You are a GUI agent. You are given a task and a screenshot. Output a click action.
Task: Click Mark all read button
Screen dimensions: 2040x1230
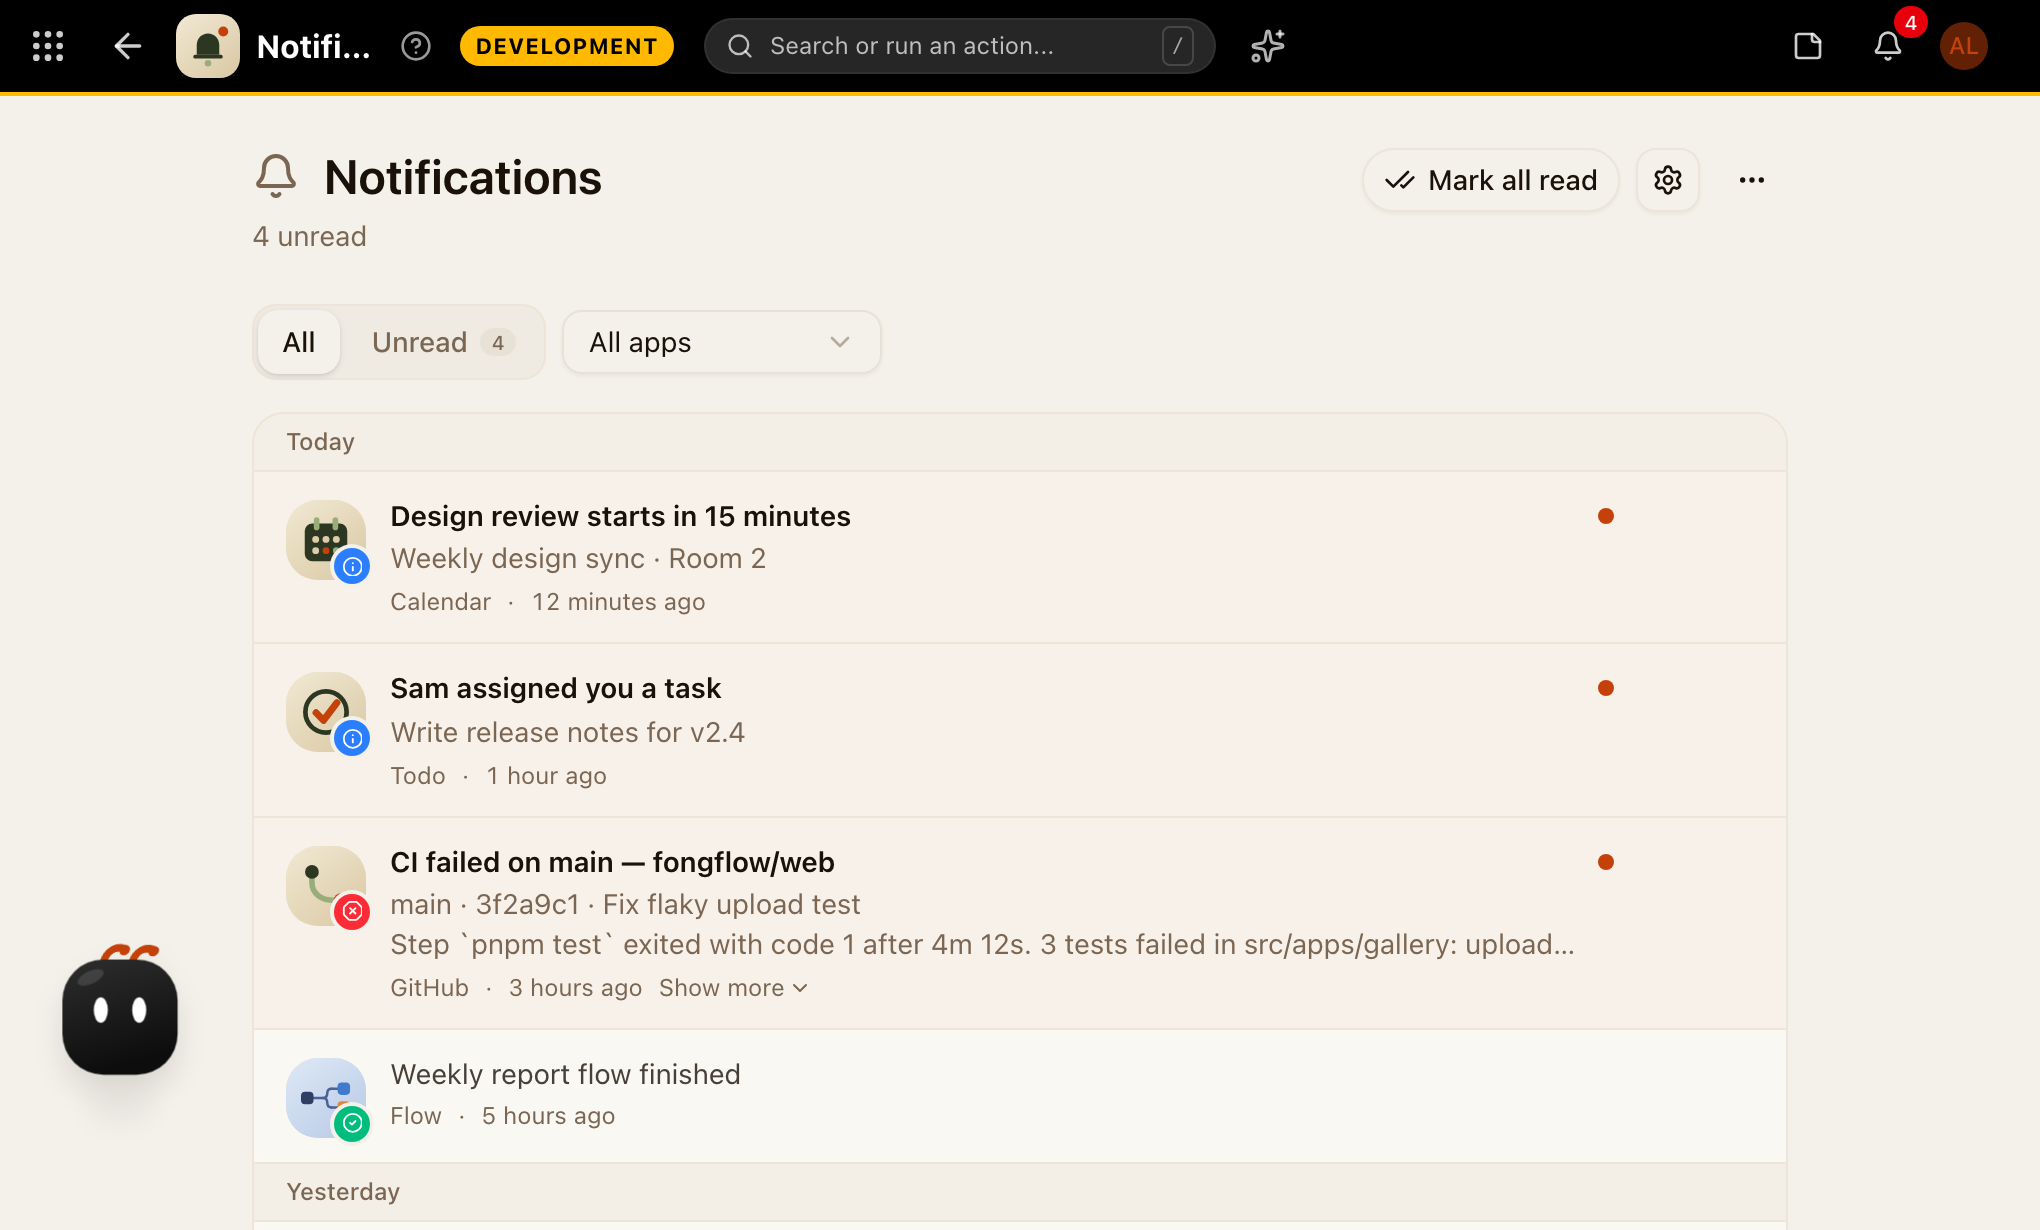coord(1490,180)
